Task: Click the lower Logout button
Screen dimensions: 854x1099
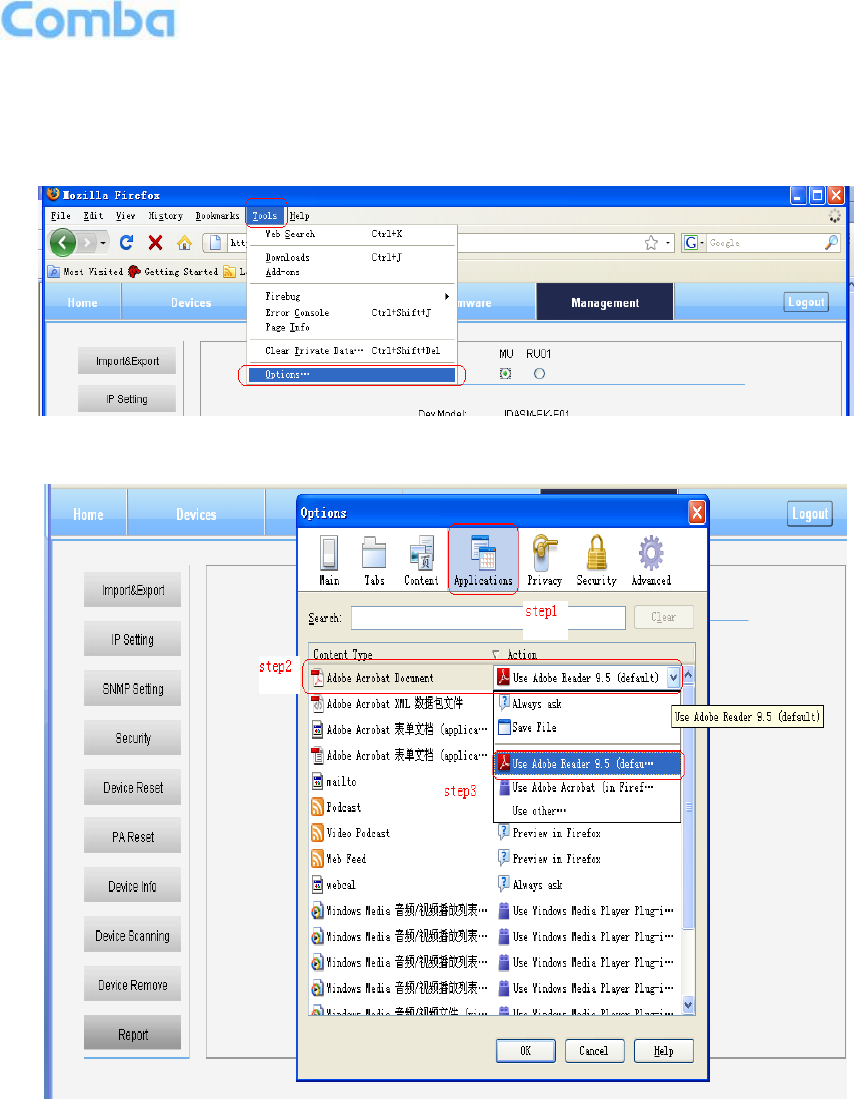Action: (810, 514)
